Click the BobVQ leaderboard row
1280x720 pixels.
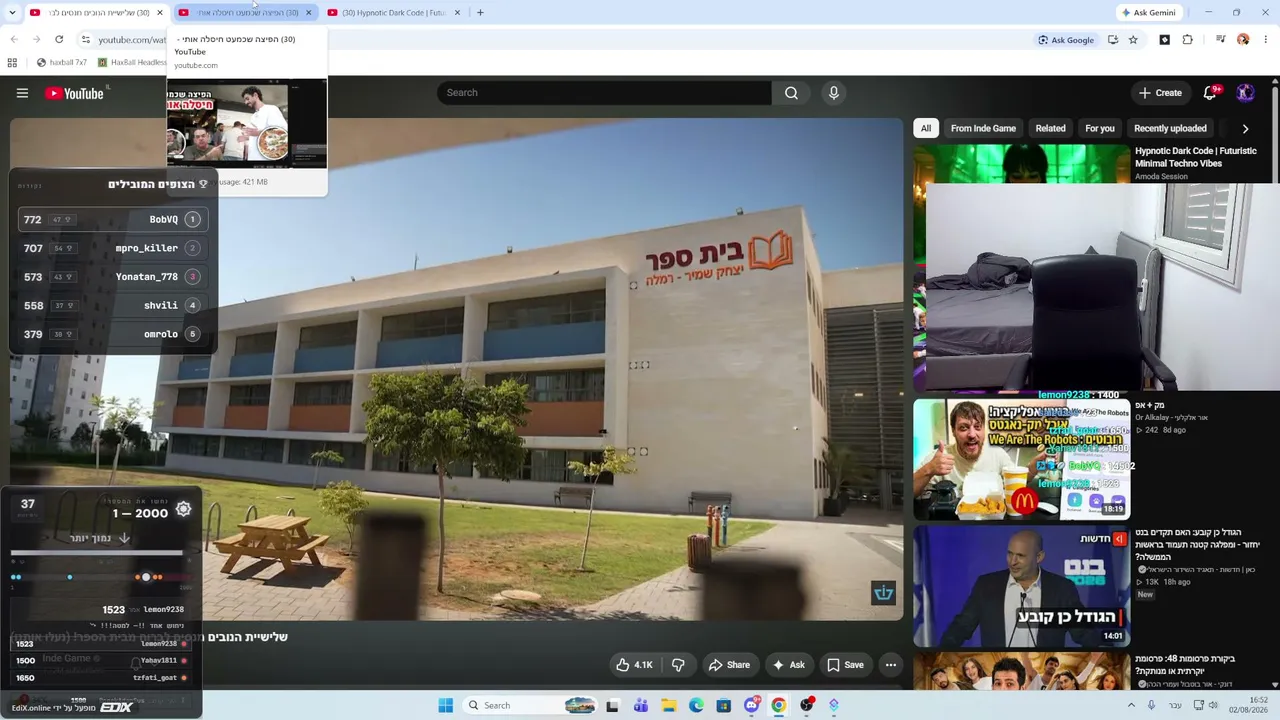[x=112, y=220]
